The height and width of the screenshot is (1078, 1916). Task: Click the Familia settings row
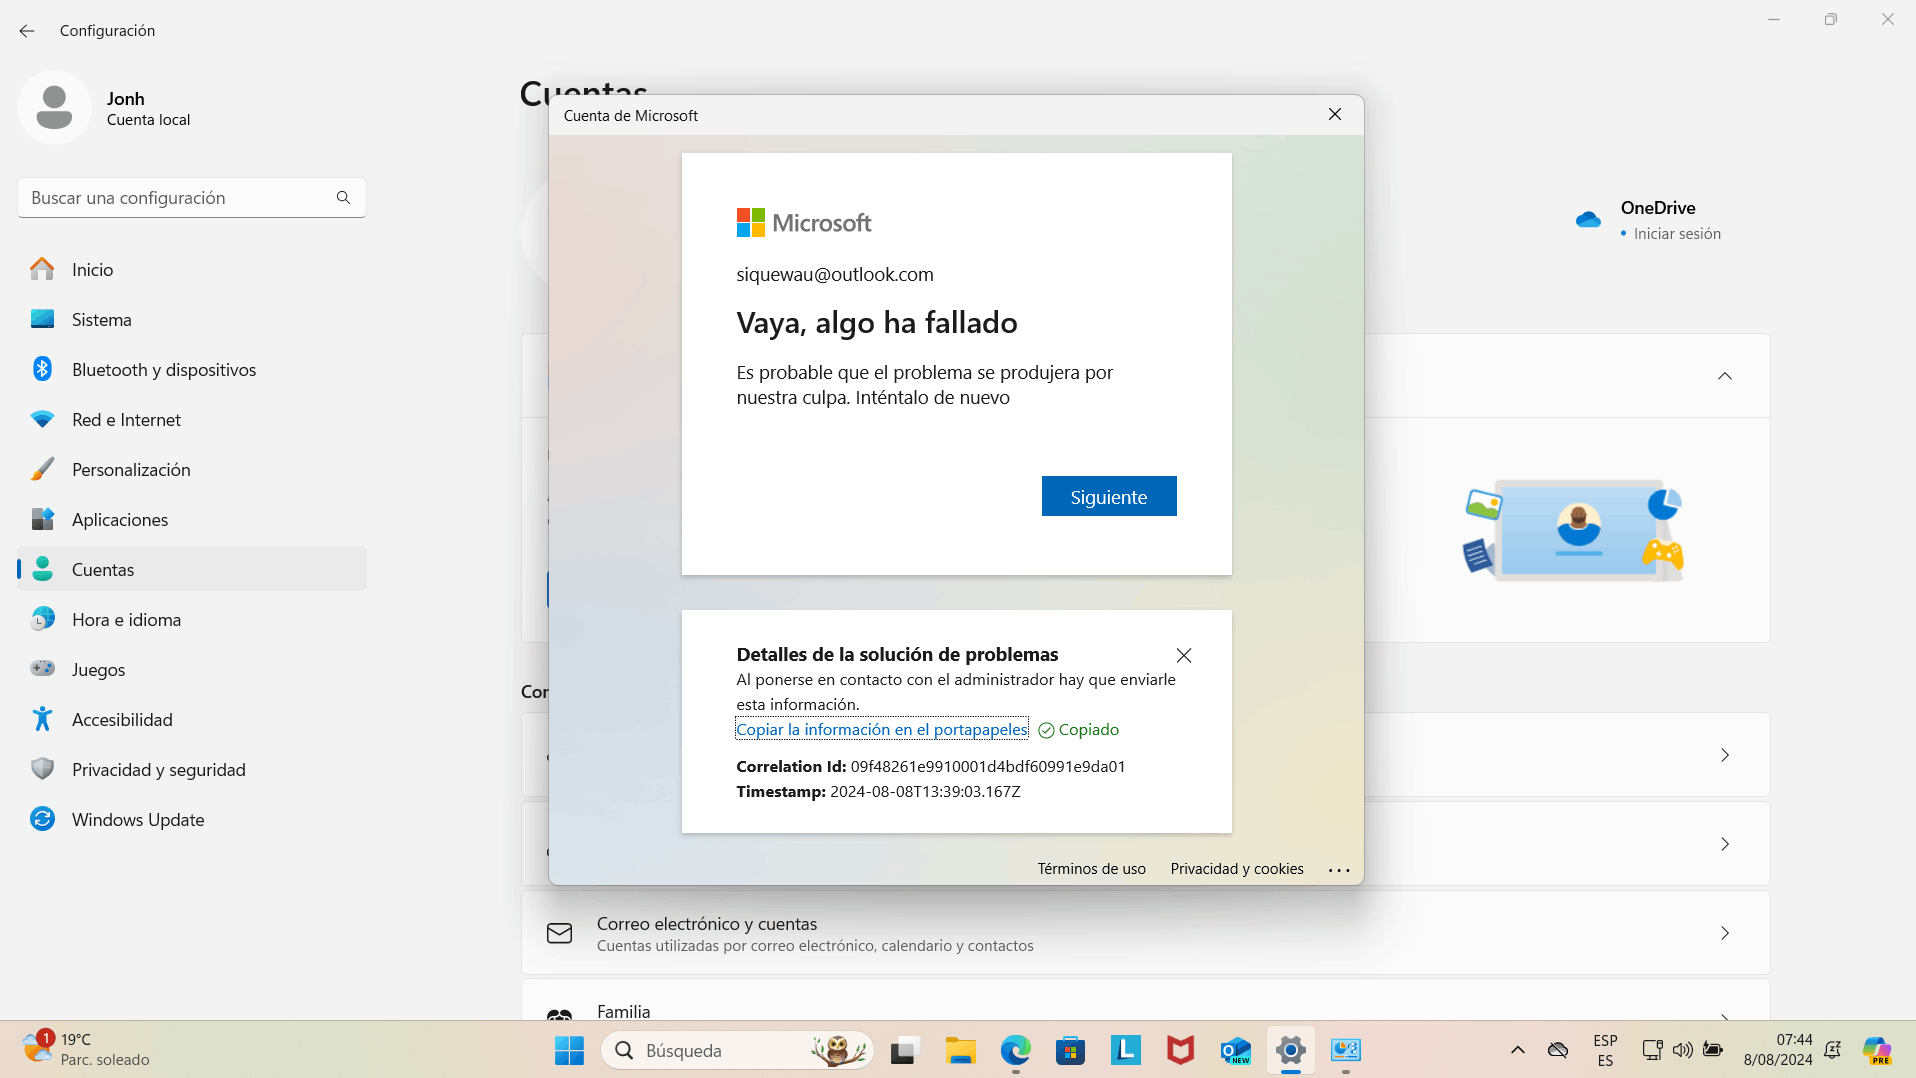(1146, 1000)
